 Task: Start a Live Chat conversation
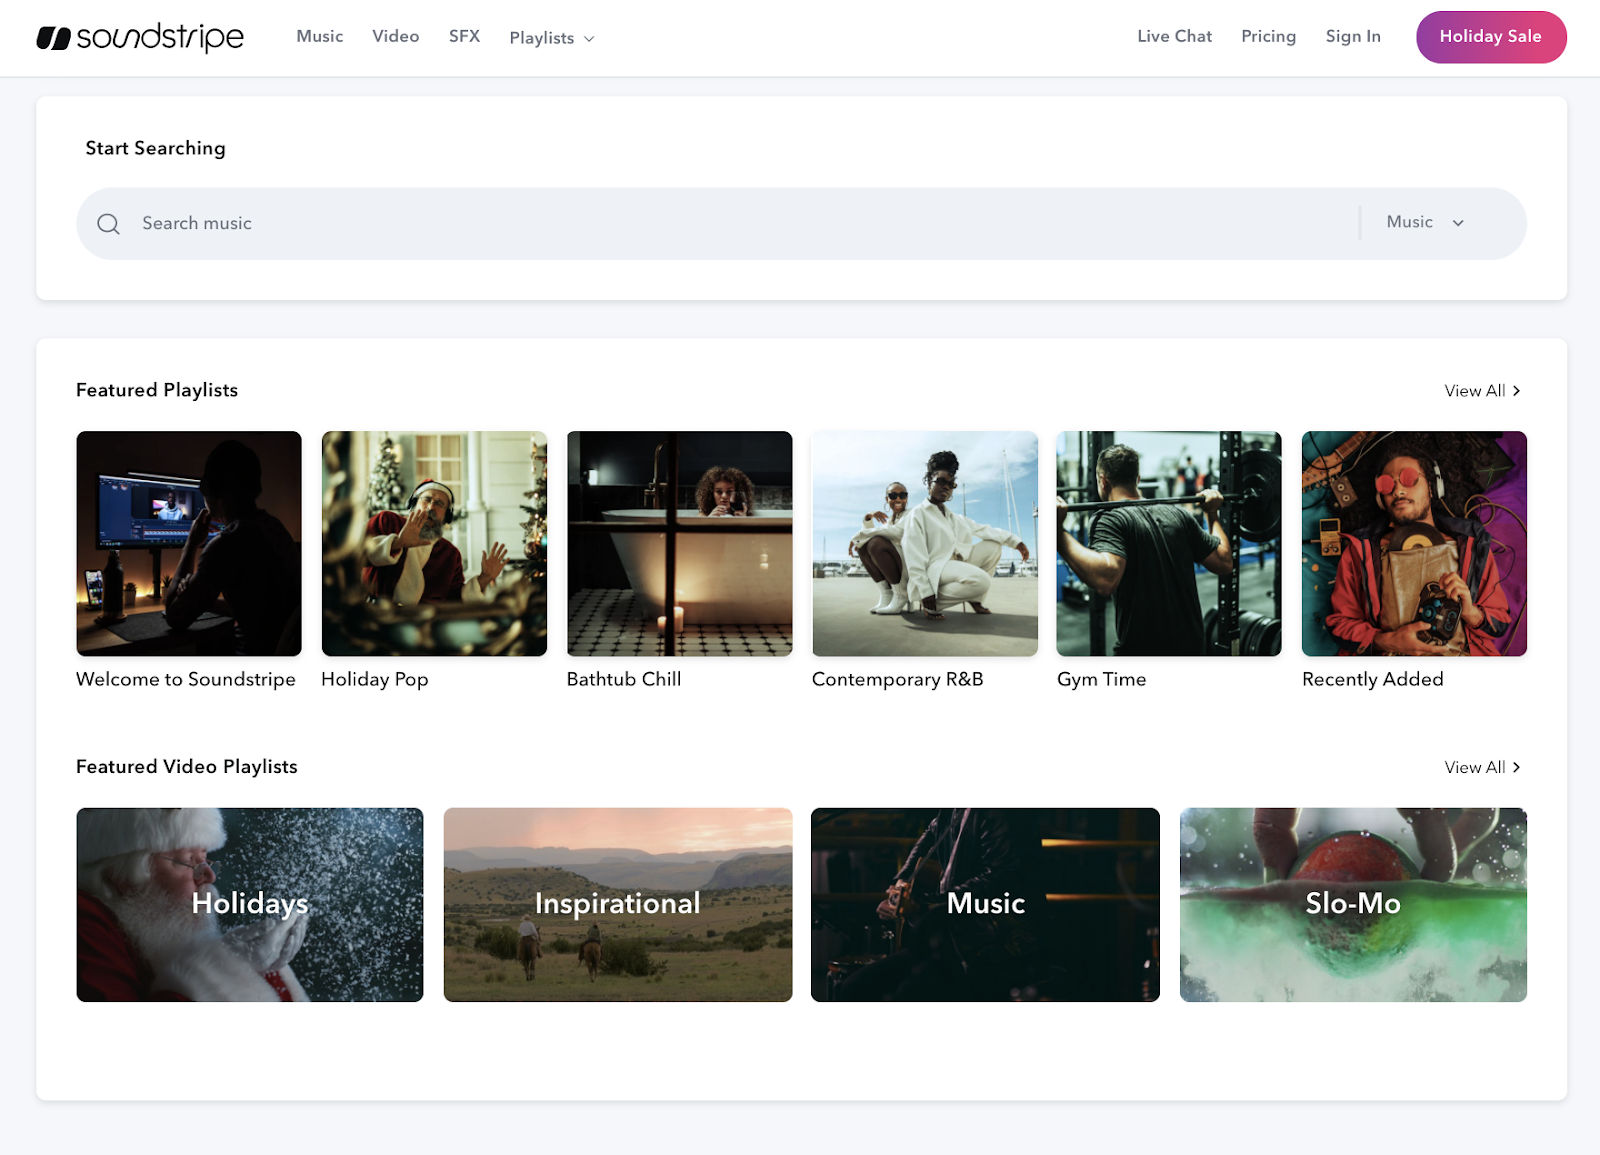click(1173, 36)
